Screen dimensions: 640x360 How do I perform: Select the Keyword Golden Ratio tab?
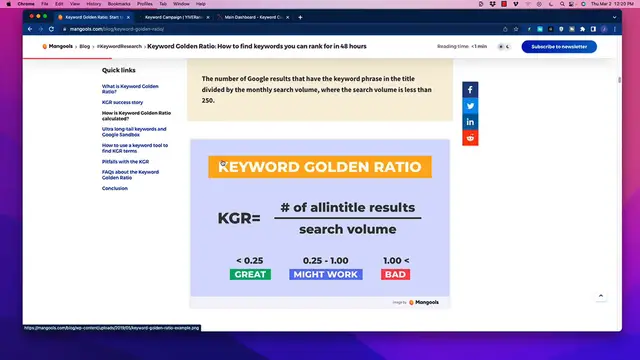coord(94,17)
